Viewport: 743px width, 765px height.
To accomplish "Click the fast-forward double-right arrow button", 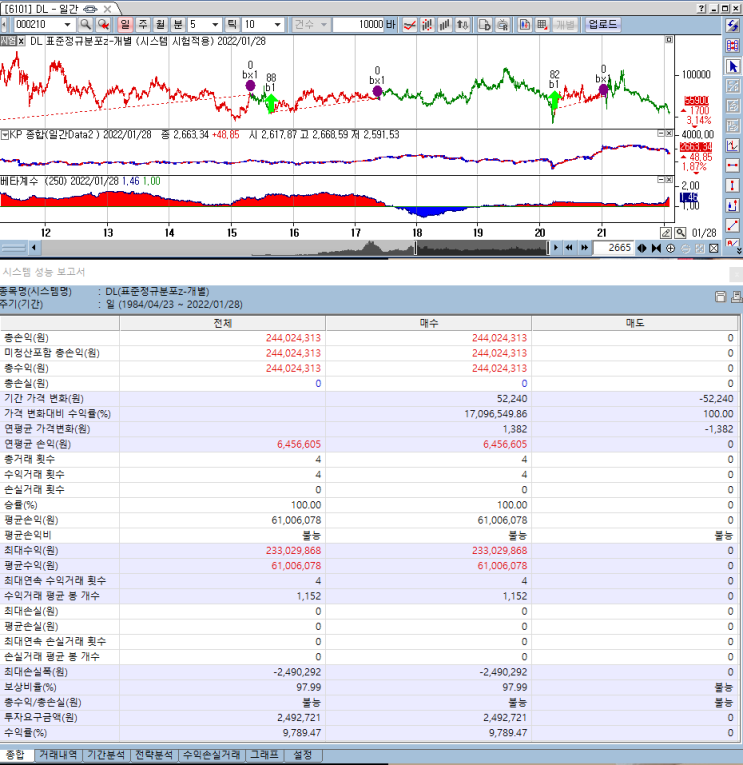I will point(584,248).
